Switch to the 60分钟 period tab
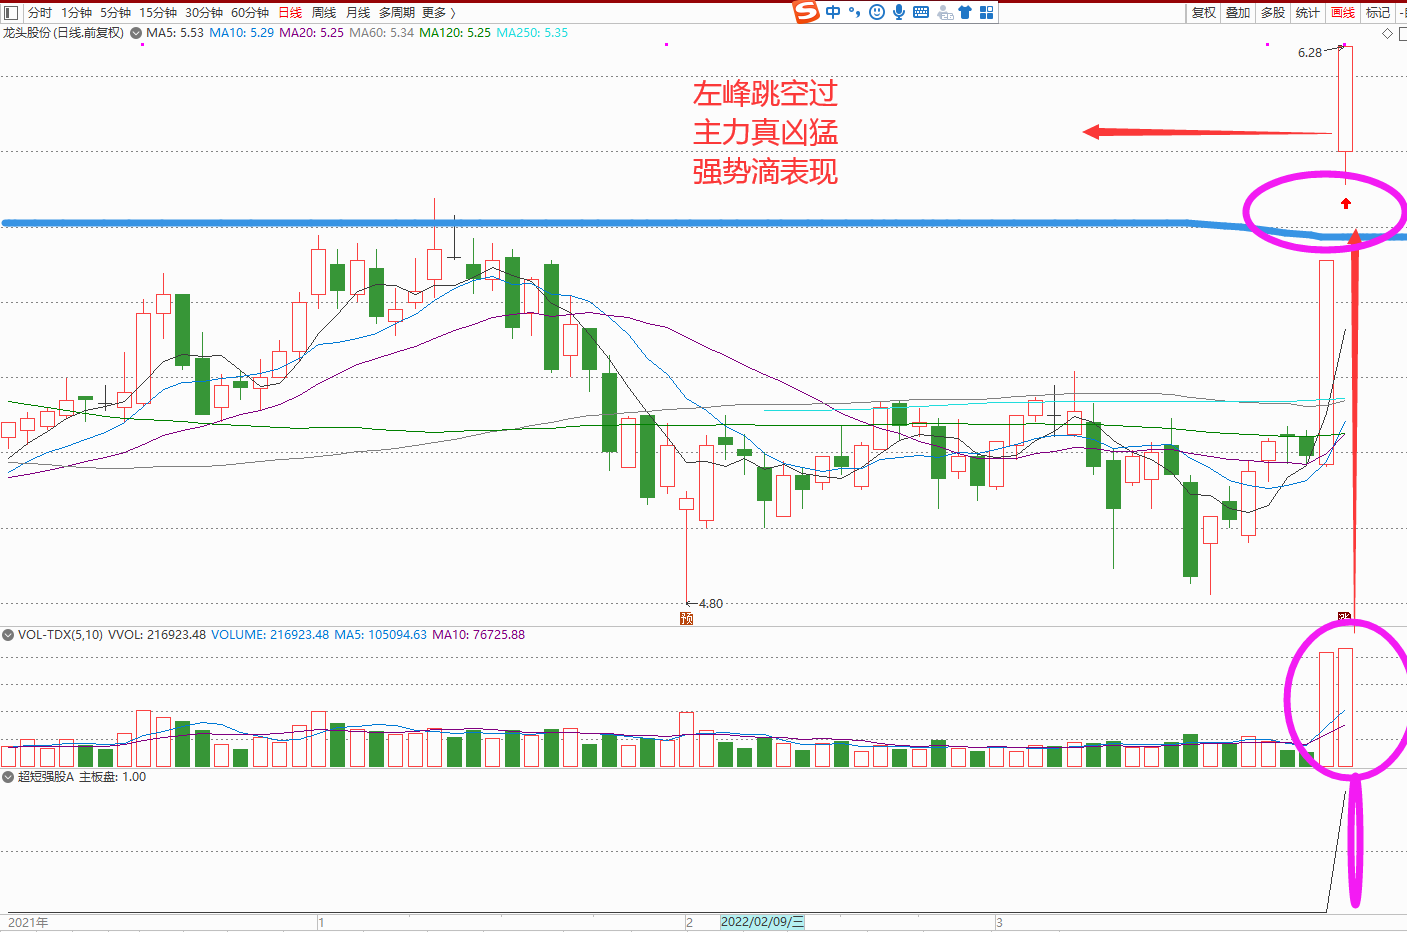 [x=250, y=12]
